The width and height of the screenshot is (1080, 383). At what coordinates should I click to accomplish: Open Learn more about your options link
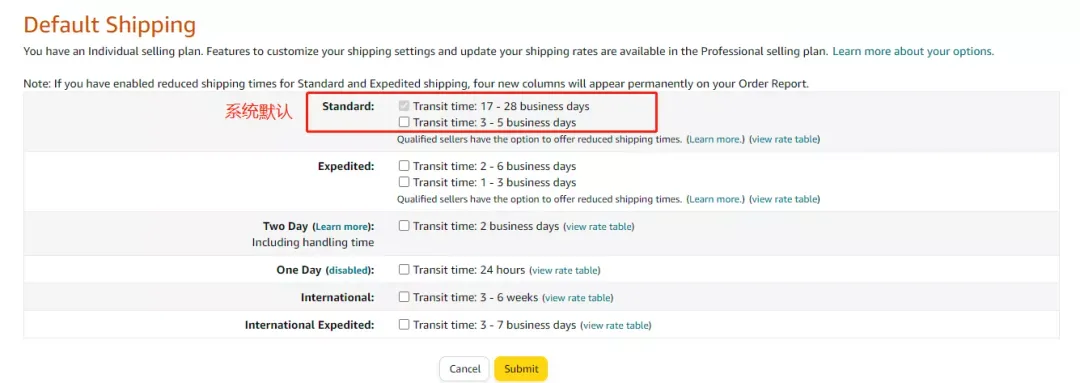[x=913, y=51]
